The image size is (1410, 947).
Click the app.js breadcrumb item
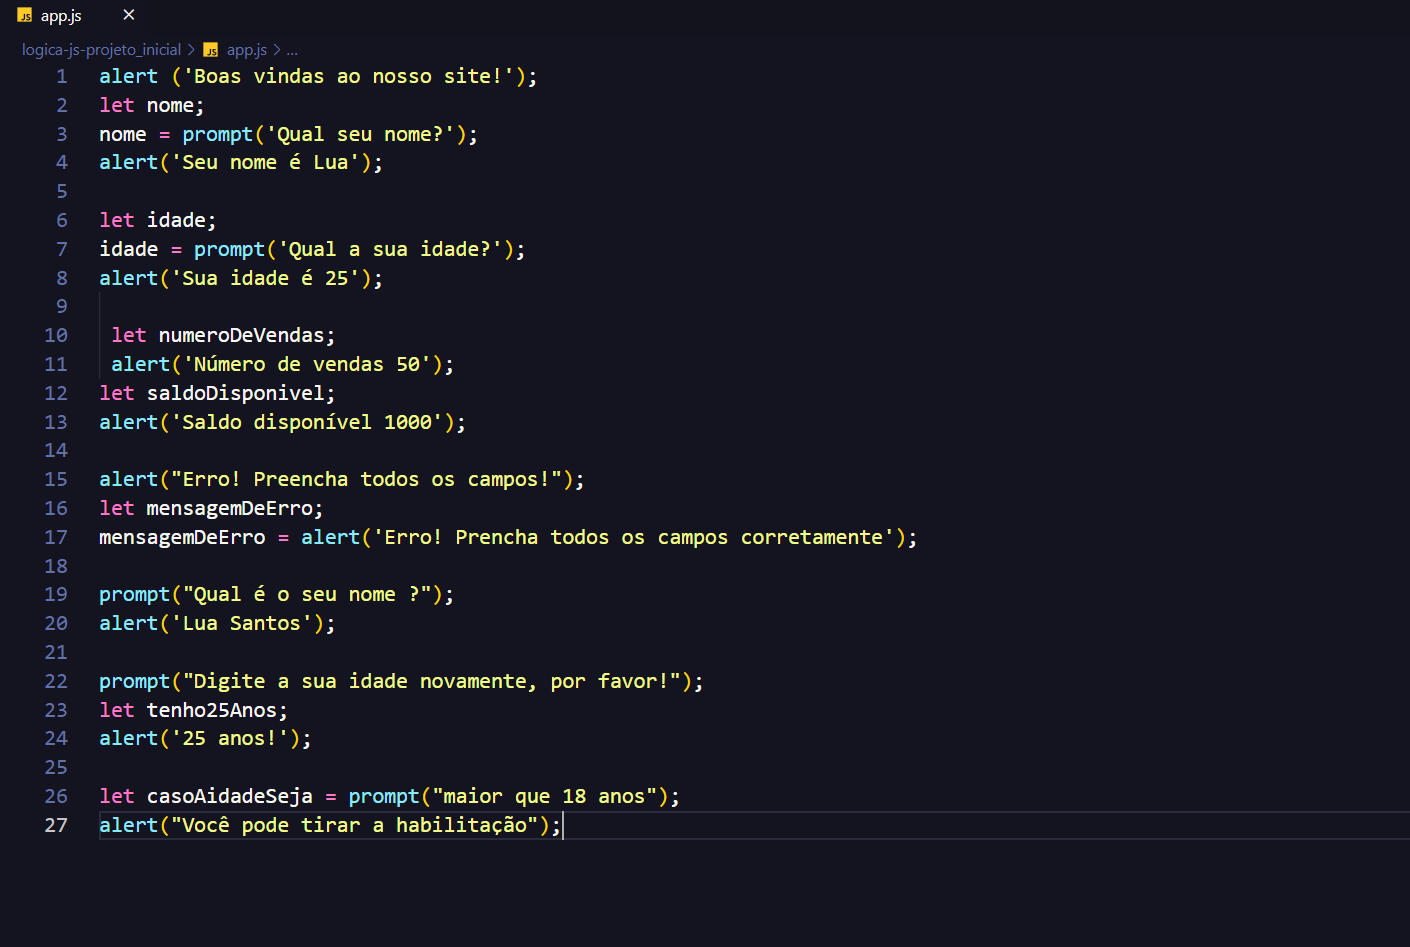coord(246,49)
